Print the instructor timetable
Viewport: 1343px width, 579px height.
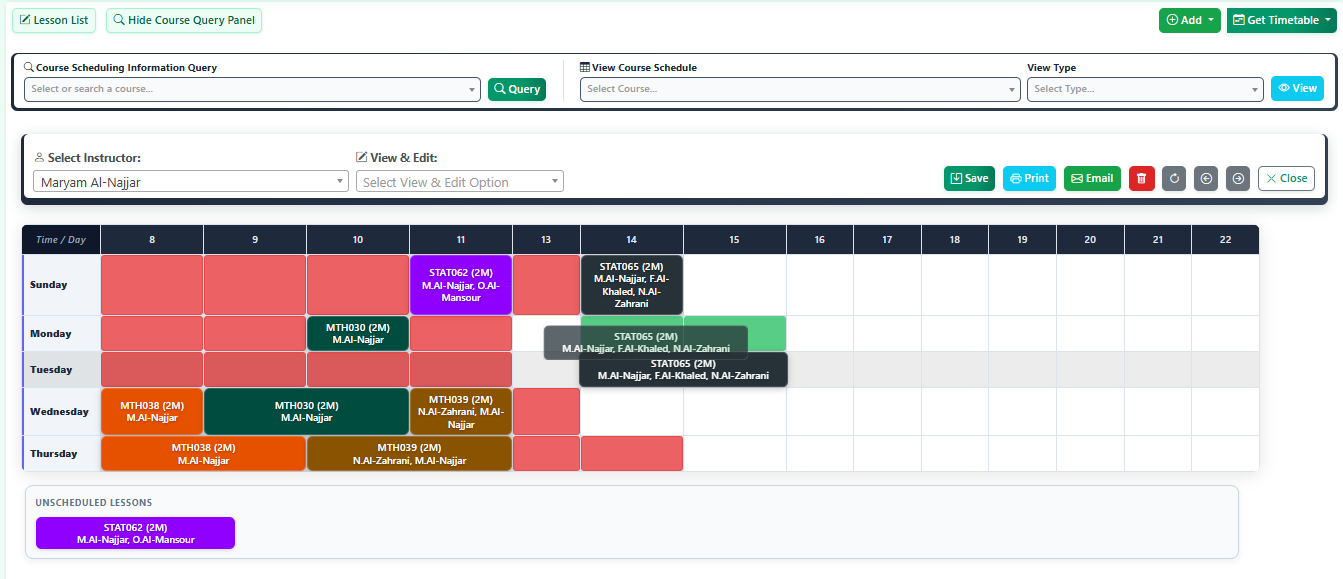pos(1029,178)
